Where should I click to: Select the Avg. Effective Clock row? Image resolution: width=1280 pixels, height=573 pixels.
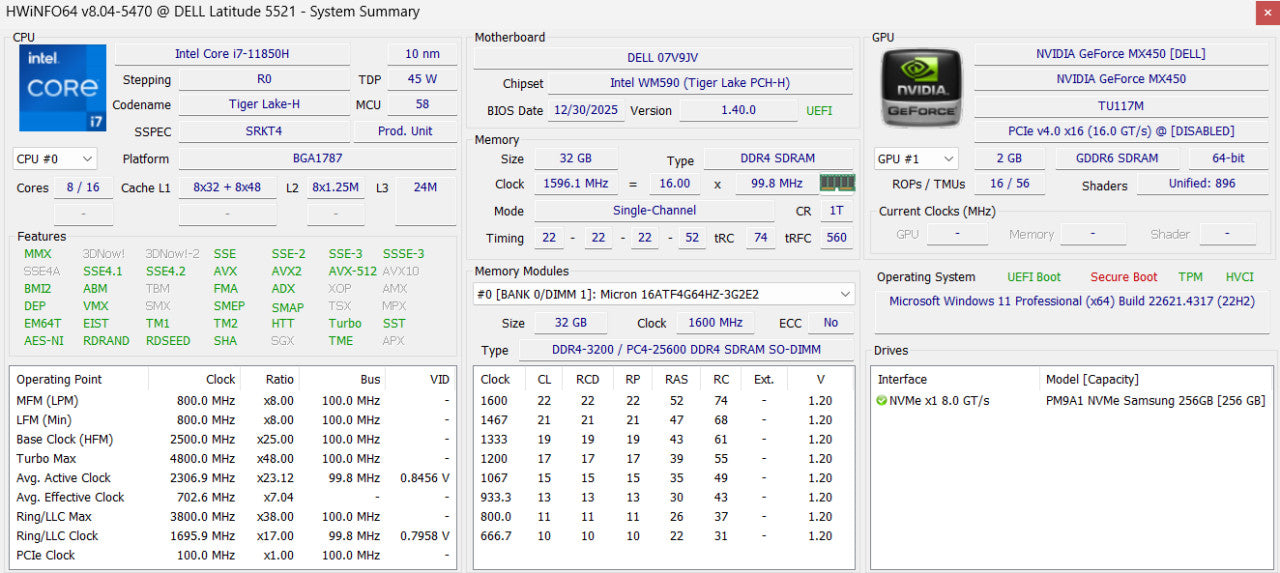tap(233, 498)
